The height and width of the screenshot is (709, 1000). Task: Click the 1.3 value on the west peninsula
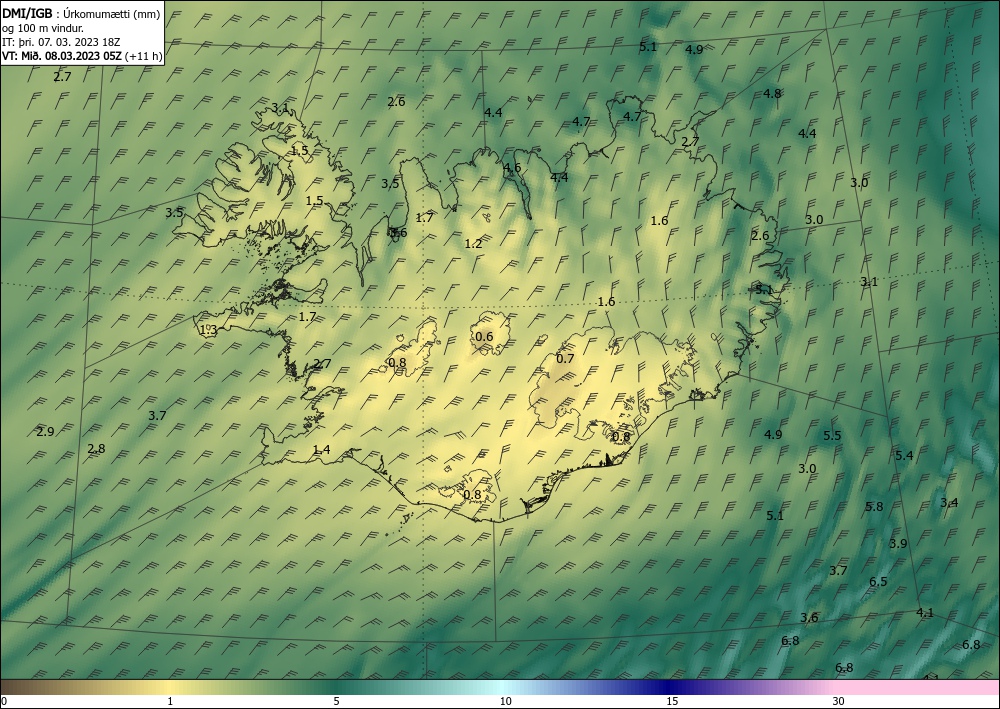click(209, 330)
